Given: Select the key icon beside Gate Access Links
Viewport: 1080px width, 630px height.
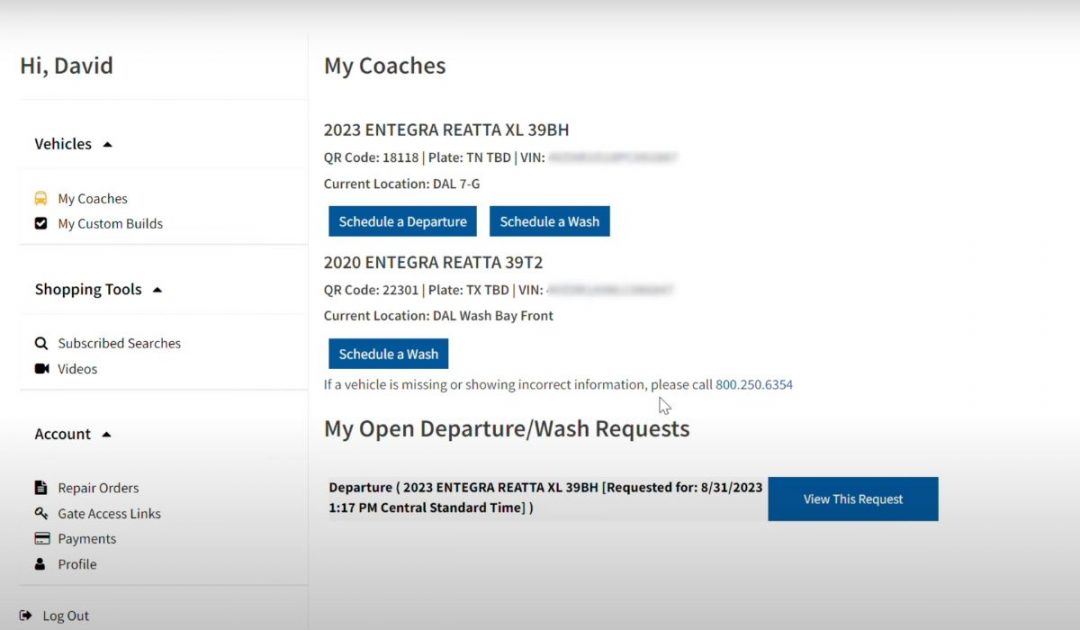Looking at the screenshot, I should [x=41, y=513].
